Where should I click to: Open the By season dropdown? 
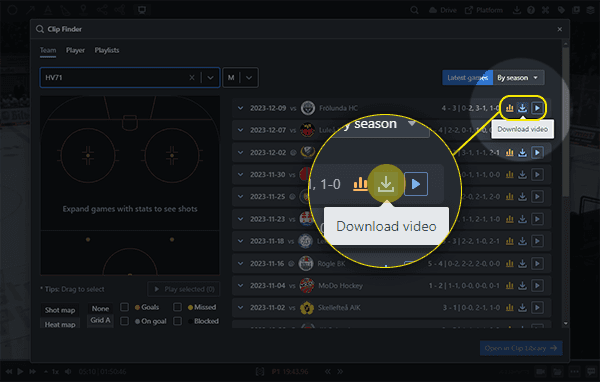coord(518,78)
